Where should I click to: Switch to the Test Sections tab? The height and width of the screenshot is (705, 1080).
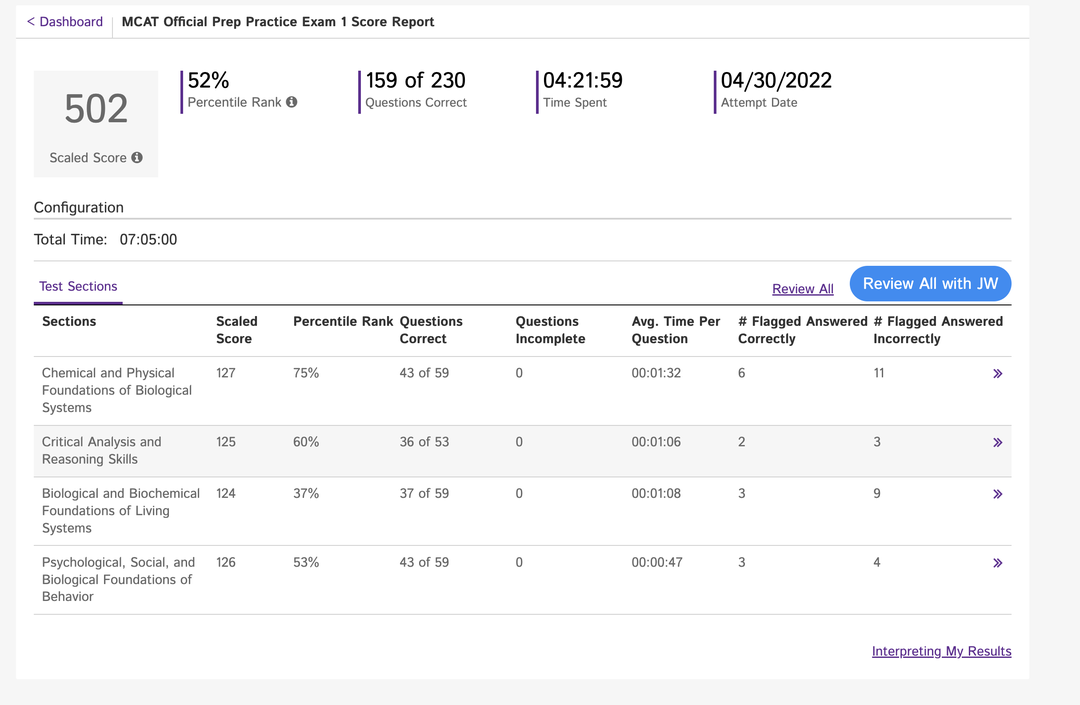pyautogui.click(x=78, y=286)
